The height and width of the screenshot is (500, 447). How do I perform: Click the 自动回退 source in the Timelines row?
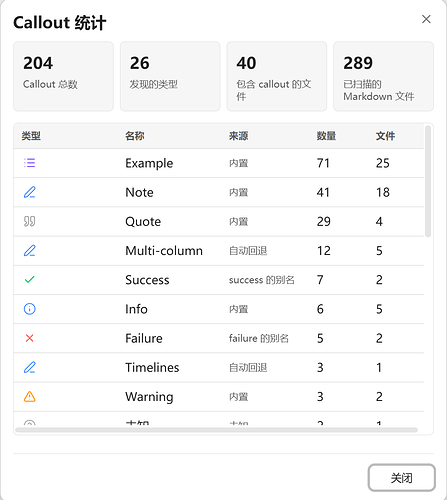pos(248,368)
